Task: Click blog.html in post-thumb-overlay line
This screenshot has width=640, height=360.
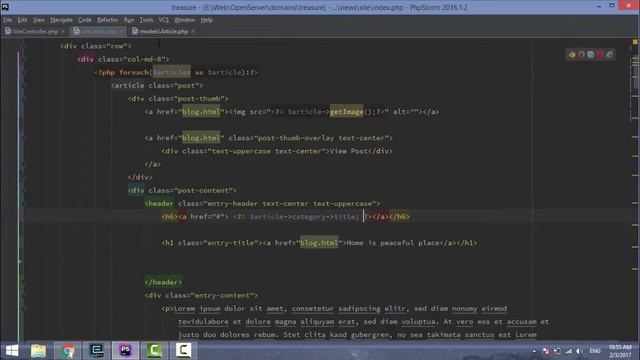Action: tap(201, 138)
